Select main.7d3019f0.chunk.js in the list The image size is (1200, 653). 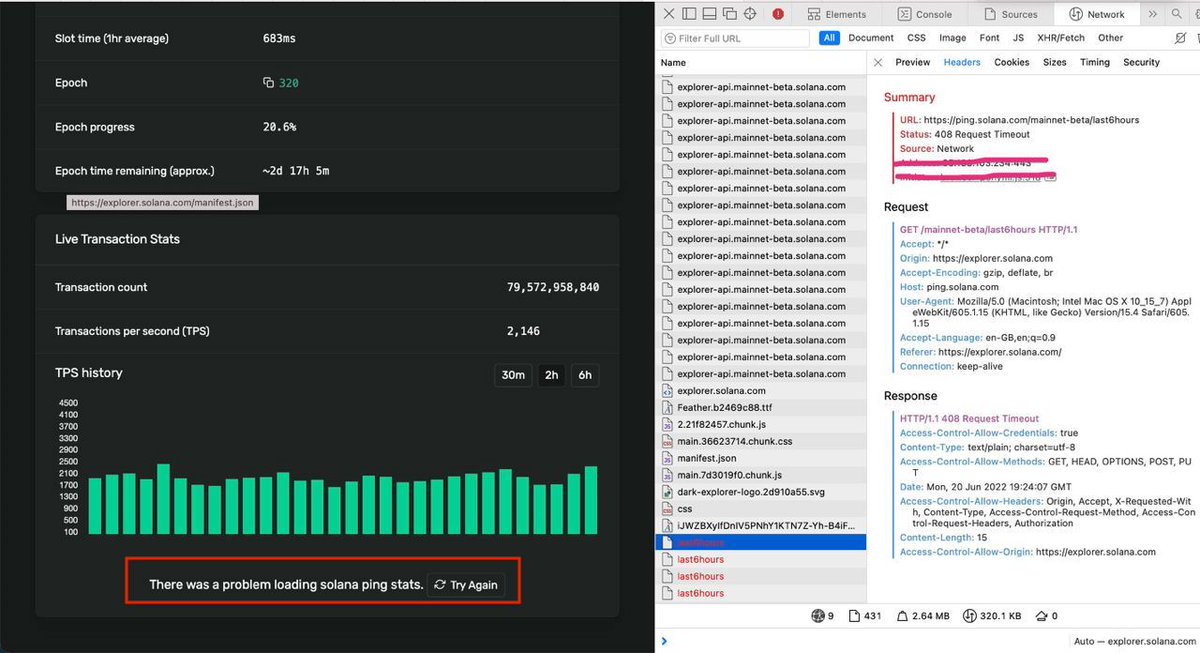[x=761, y=475]
